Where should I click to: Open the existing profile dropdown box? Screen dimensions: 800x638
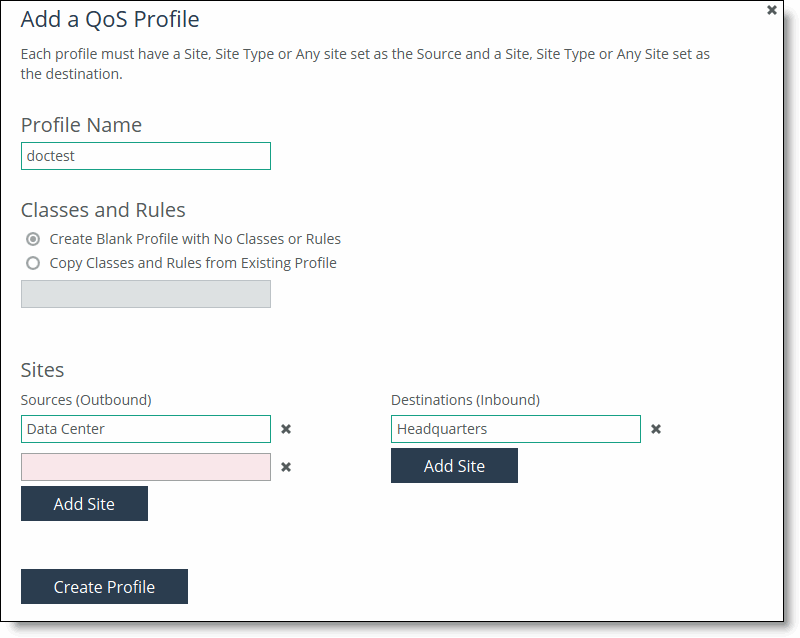[146, 294]
